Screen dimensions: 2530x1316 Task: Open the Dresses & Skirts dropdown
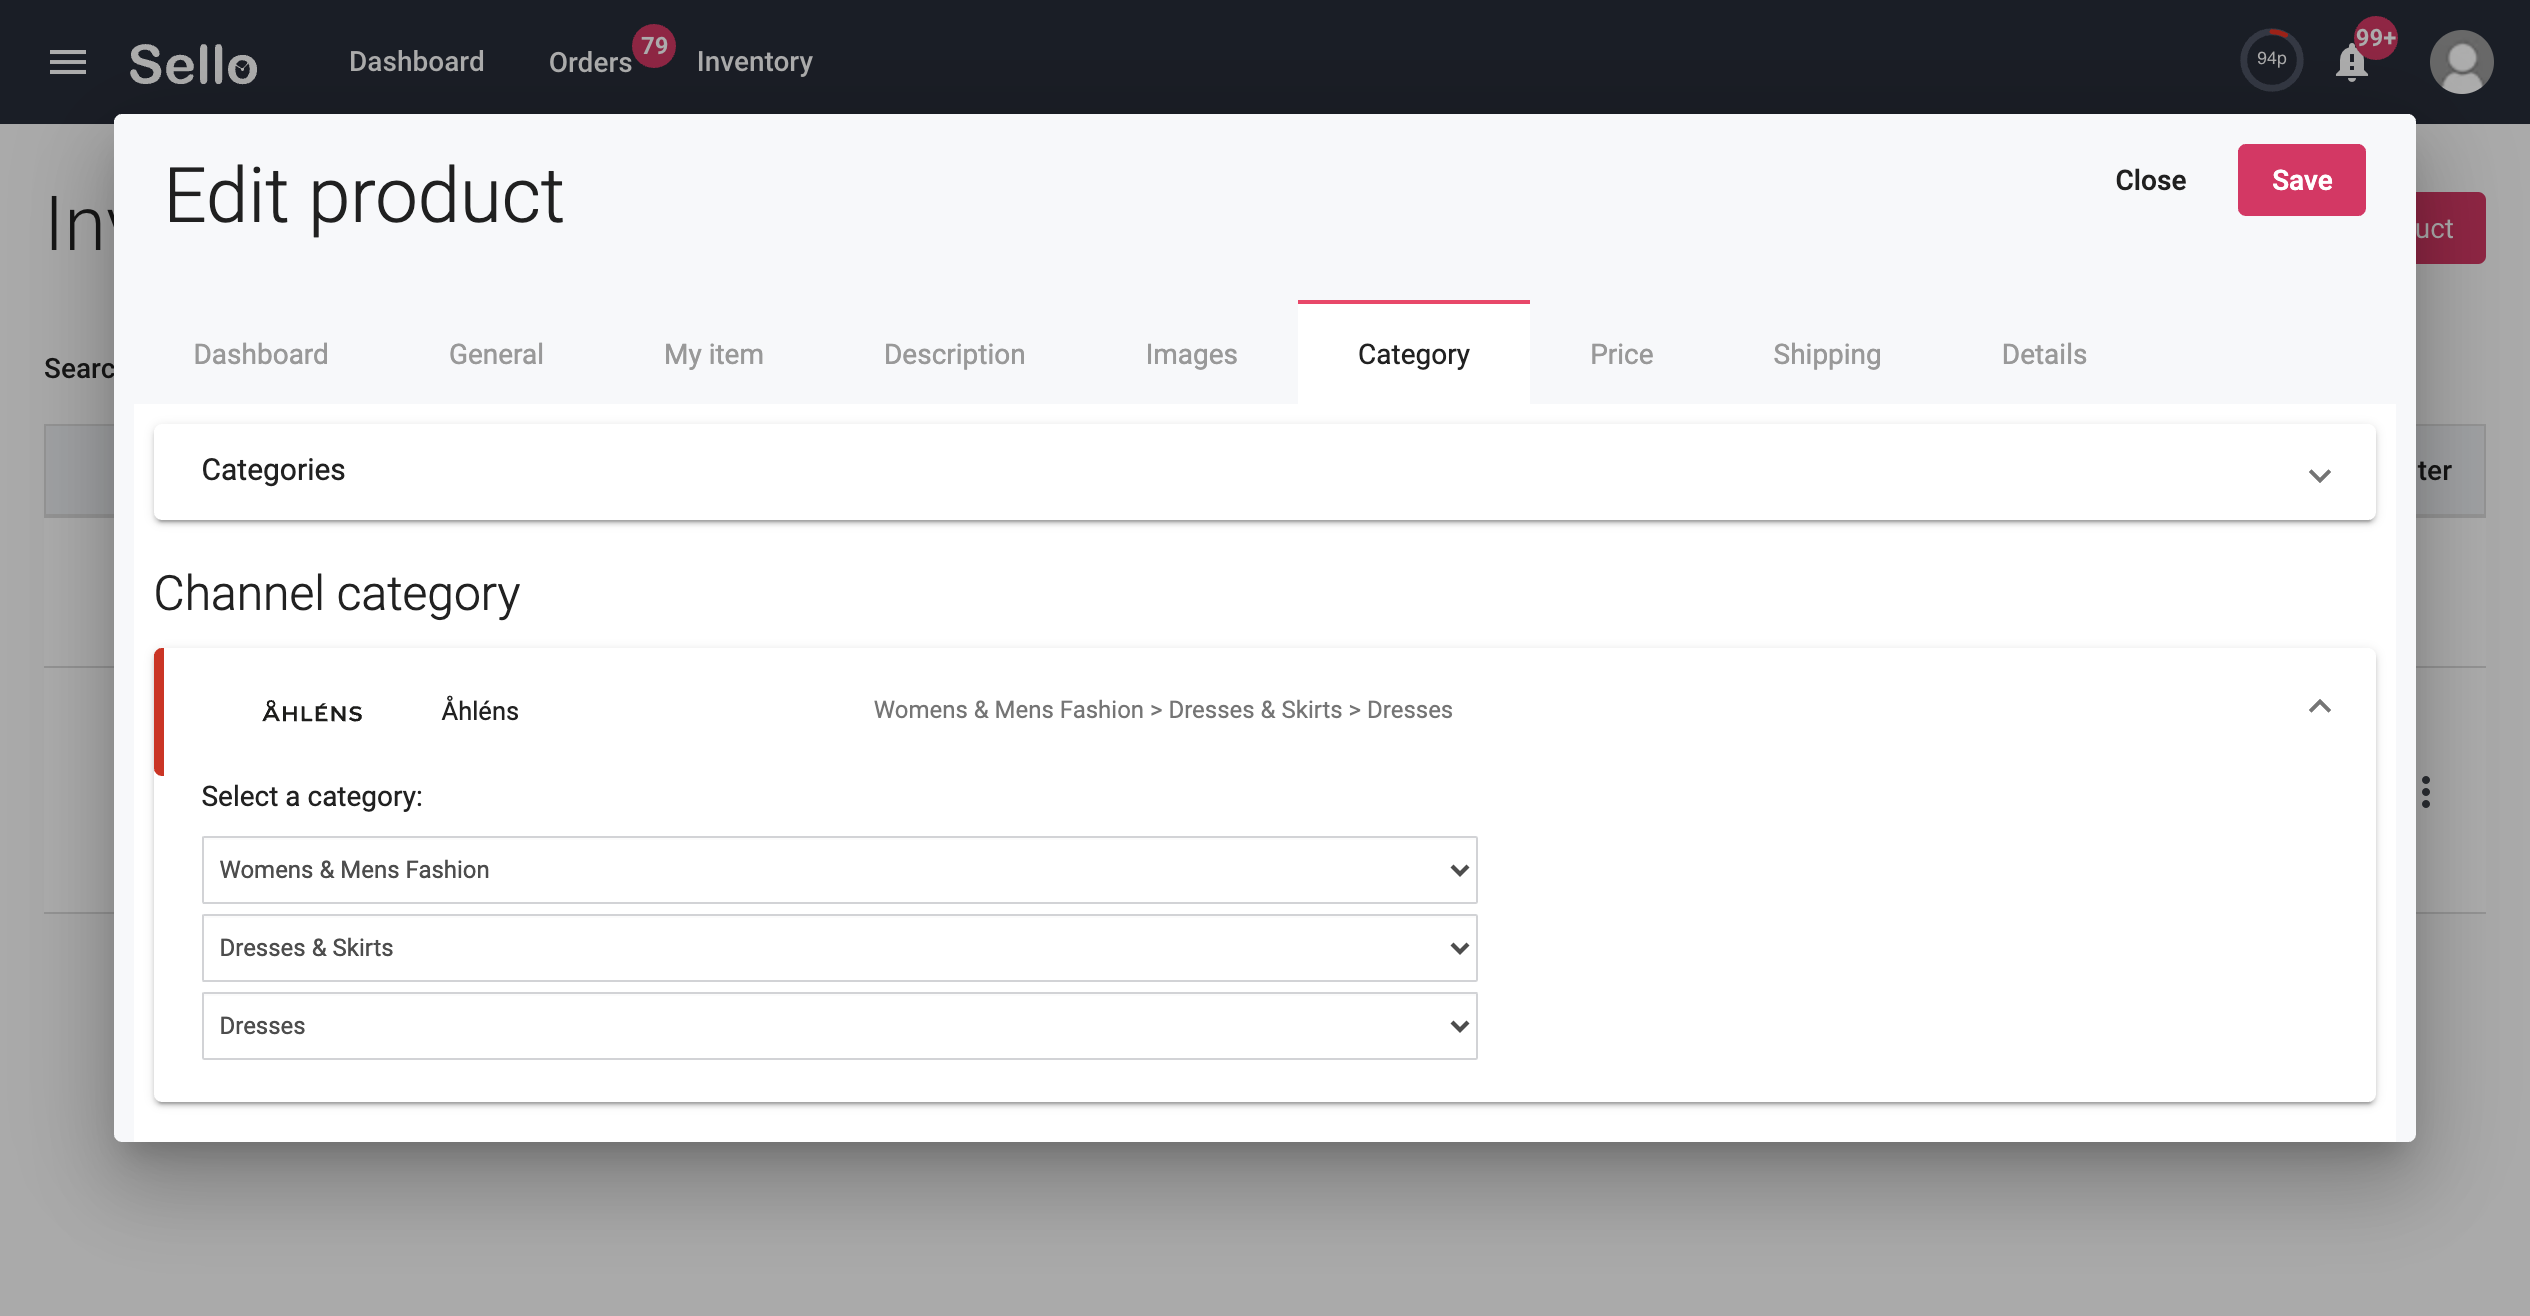point(839,948)
